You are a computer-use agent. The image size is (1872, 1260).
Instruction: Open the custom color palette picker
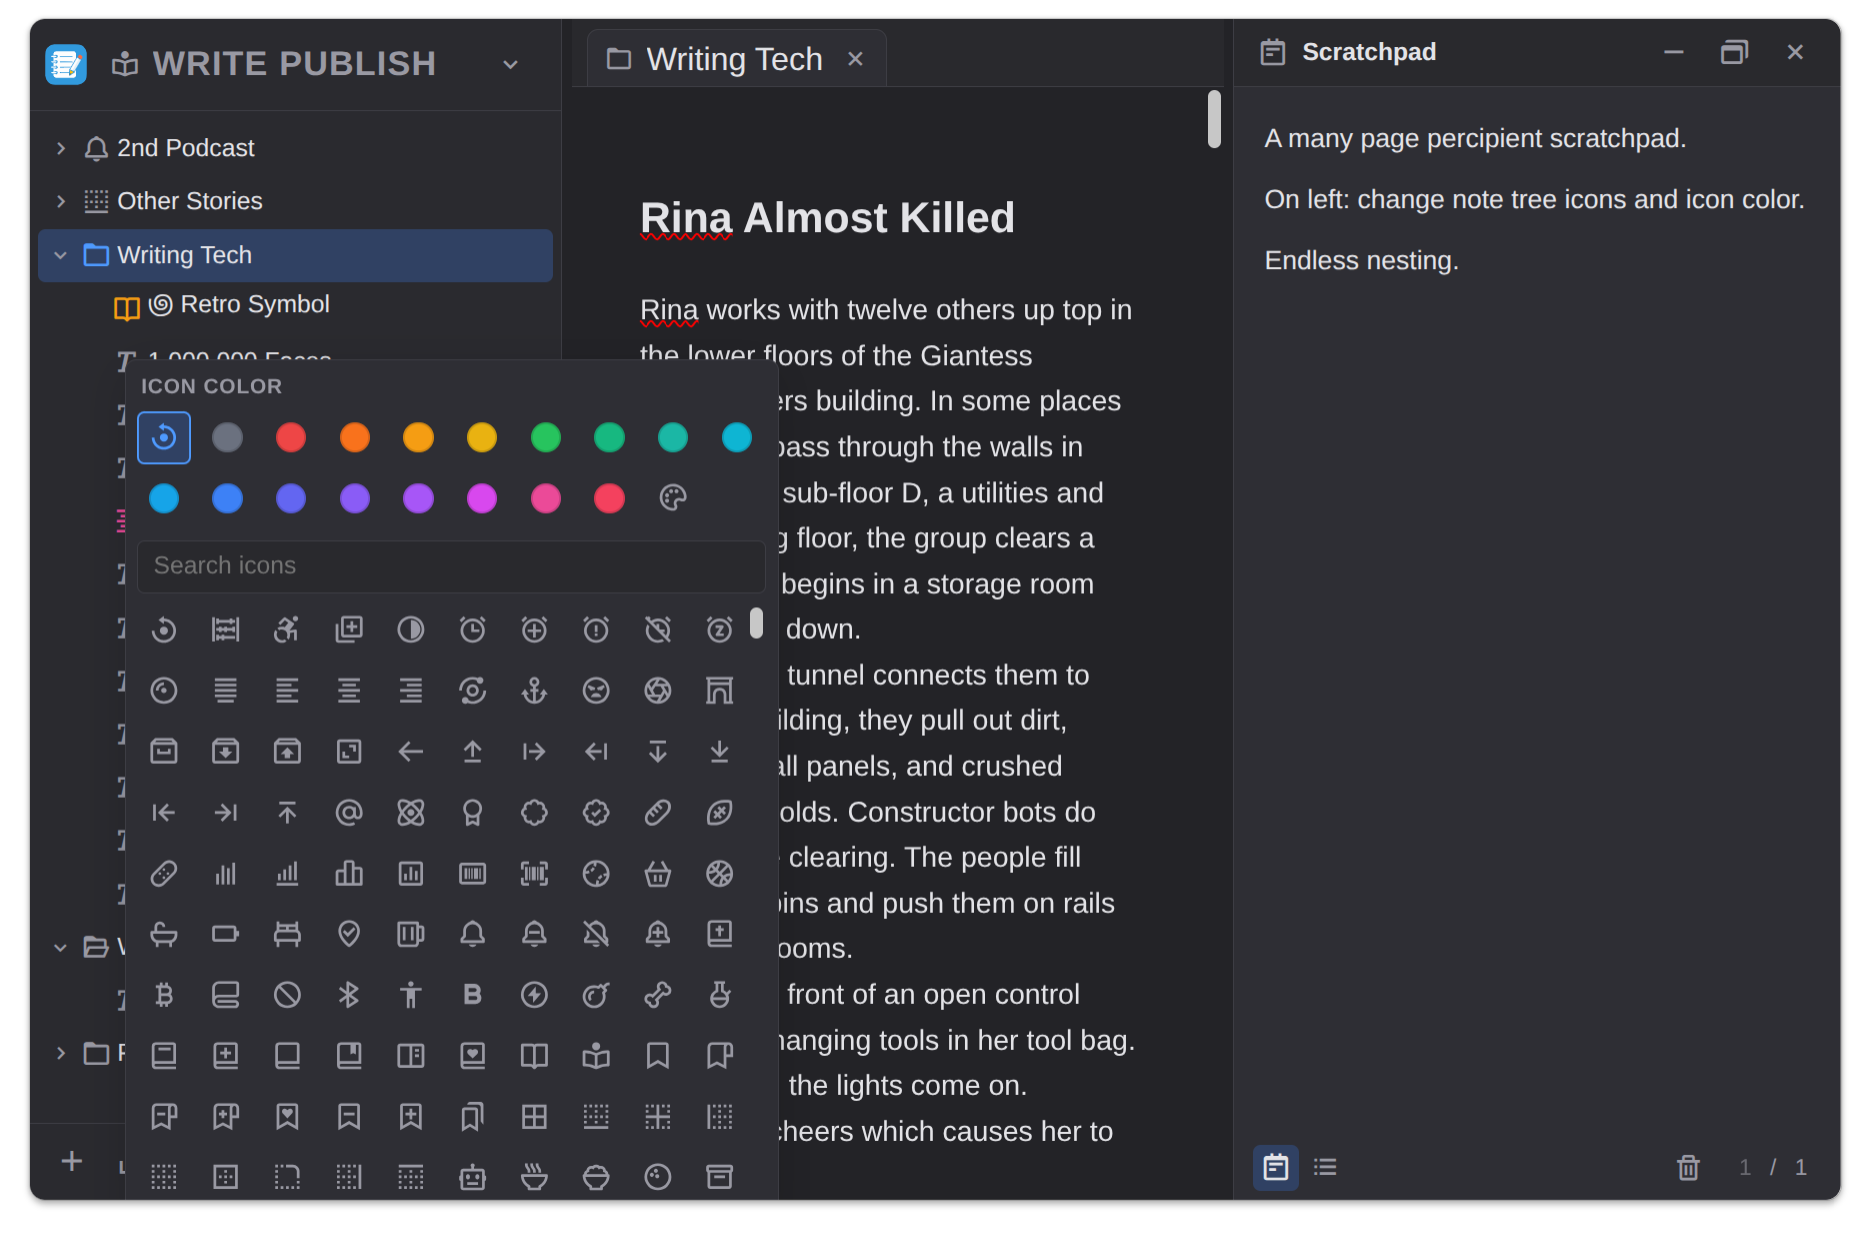673,498
